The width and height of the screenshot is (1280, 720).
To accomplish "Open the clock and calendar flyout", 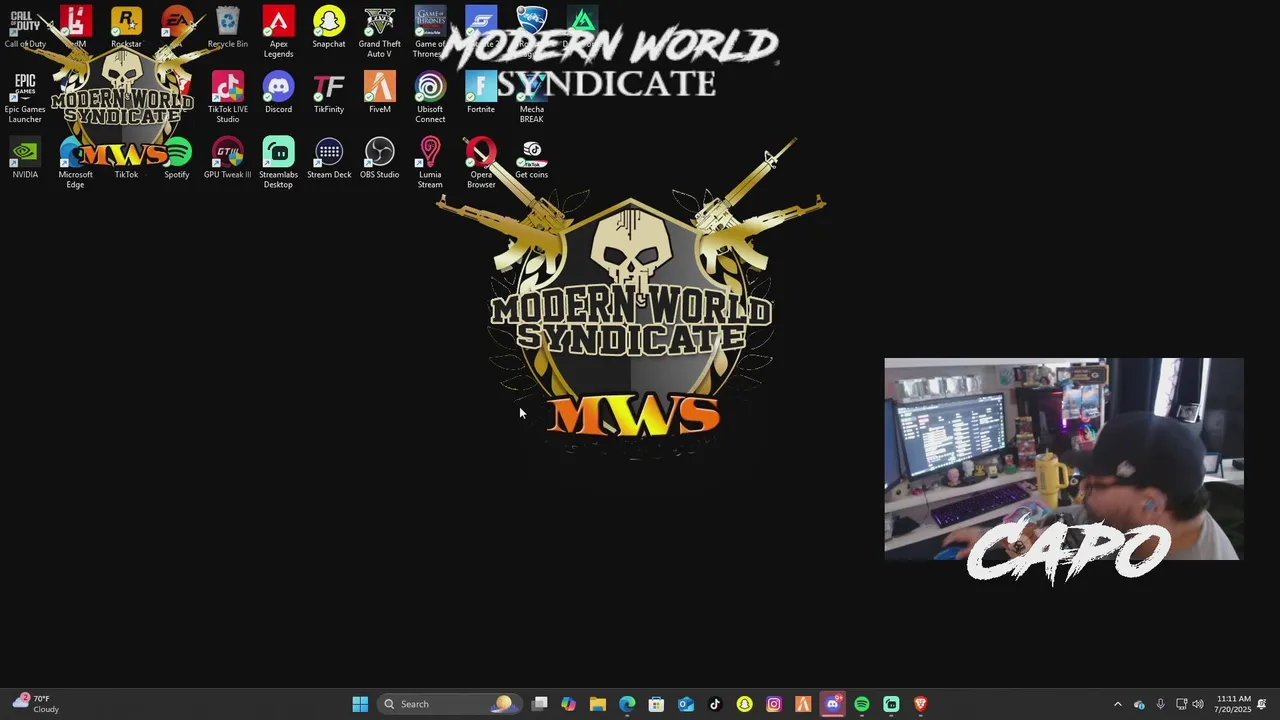I will click(x=1233, y=704).
